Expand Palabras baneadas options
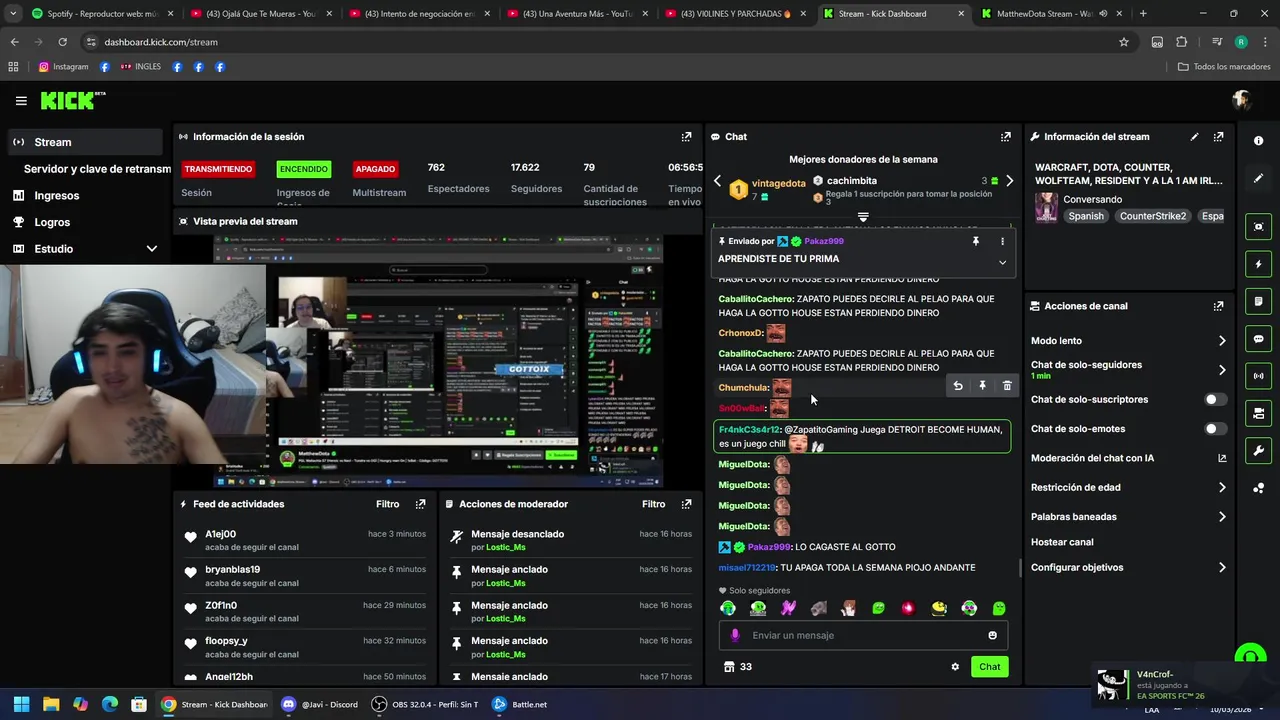Image resolution: width=1280 pixels, height=720 pixels. 1222,517
